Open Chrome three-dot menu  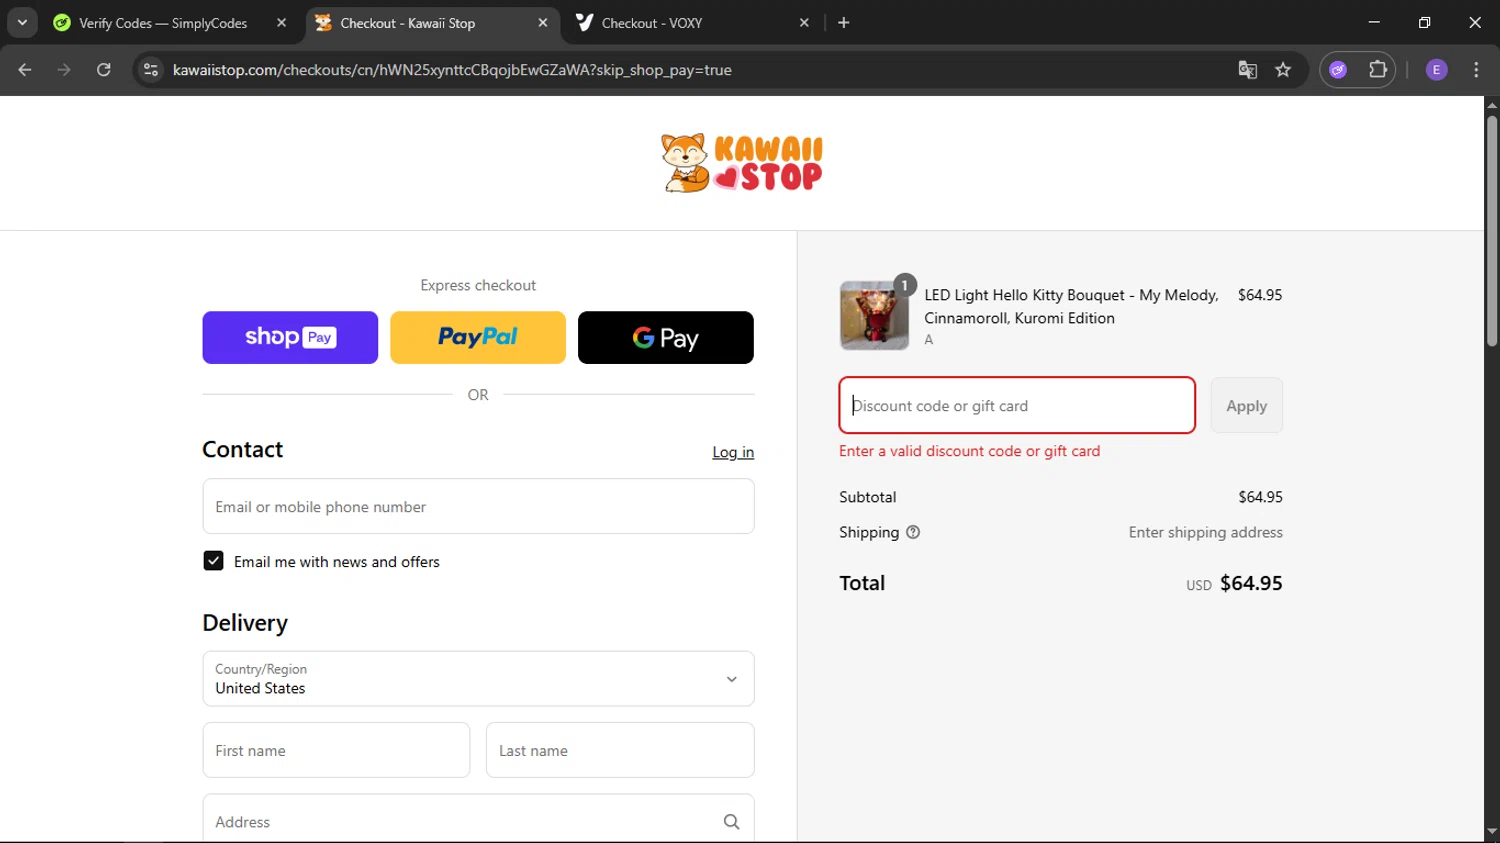click(x=1476, y=70)
